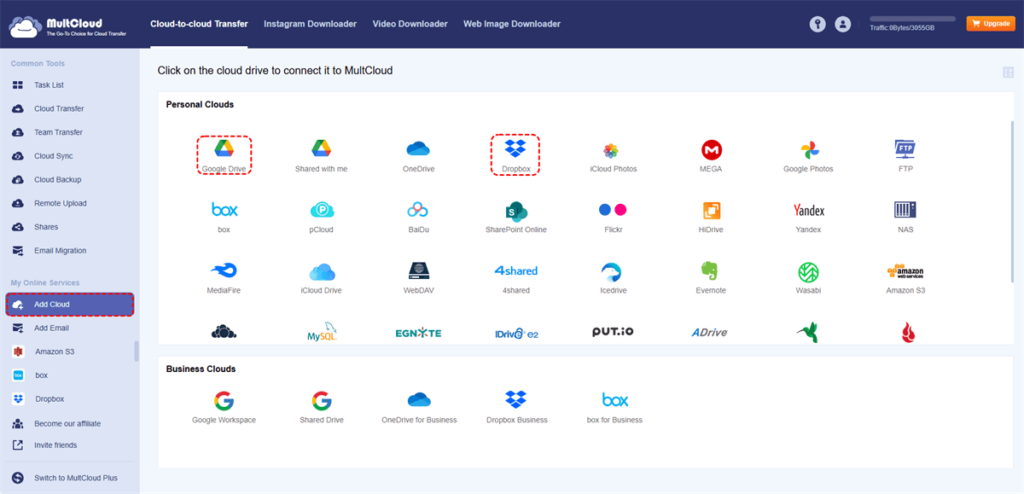This screenshot has height=494, width=1024.
Task: Select Add Cloud in sidebar
Action: pos(70,305)
